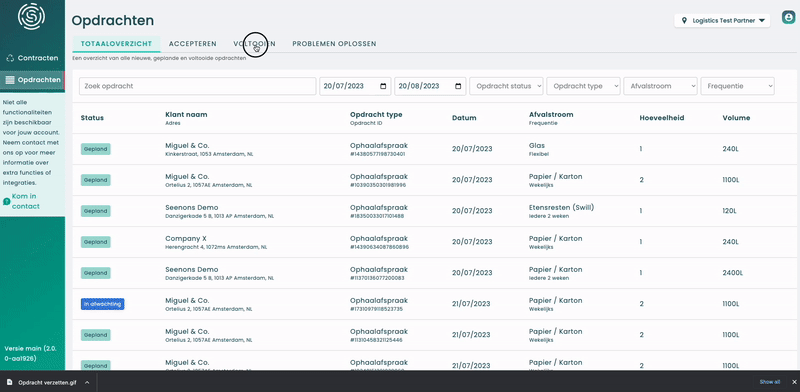Screen dimensions: 800x392
Task: Click the end date field 20/08/2023
Action: 430,86
